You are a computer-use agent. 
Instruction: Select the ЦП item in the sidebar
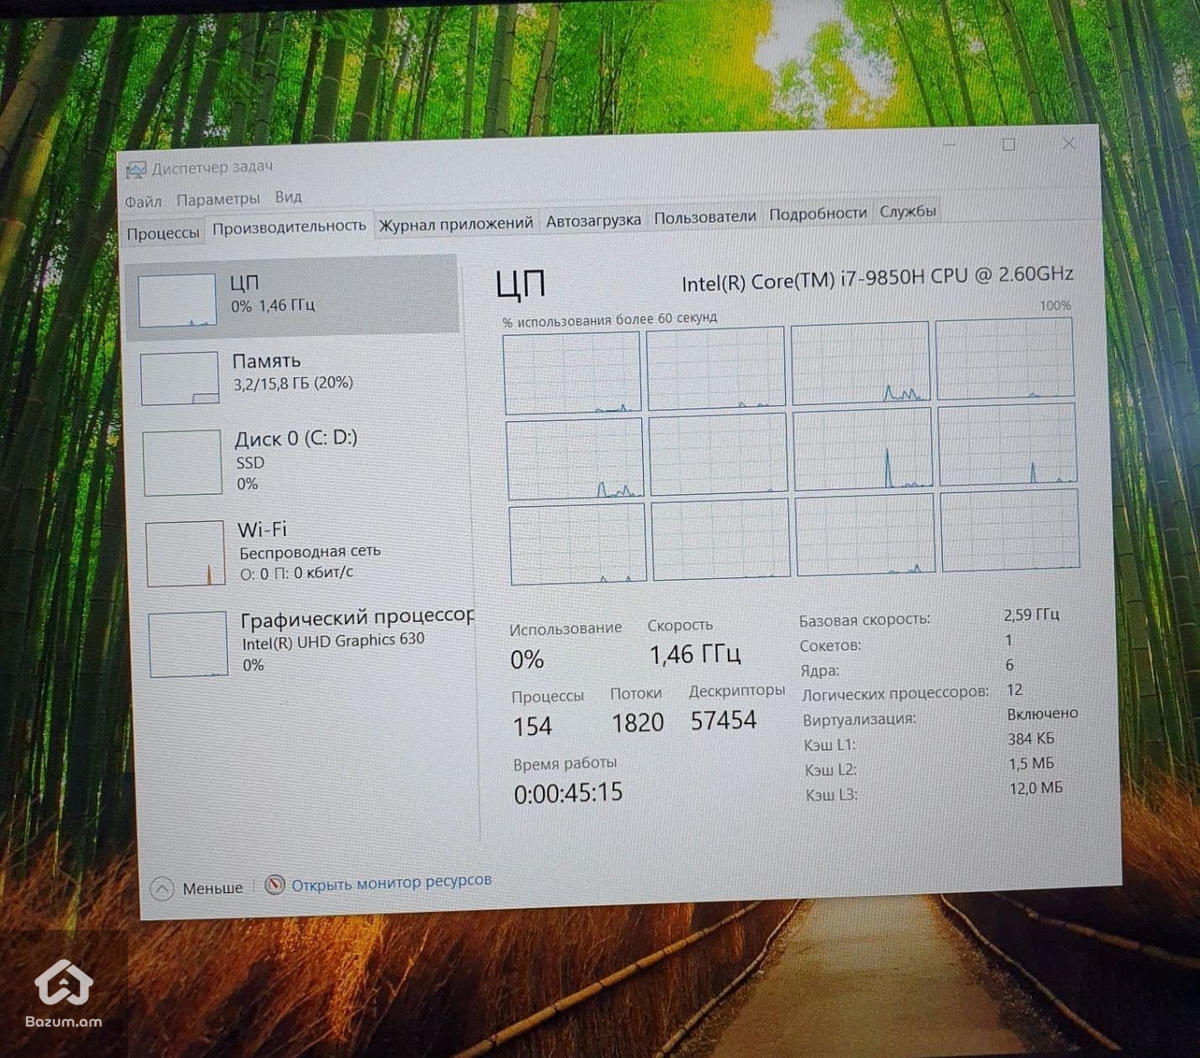(293, 297)
